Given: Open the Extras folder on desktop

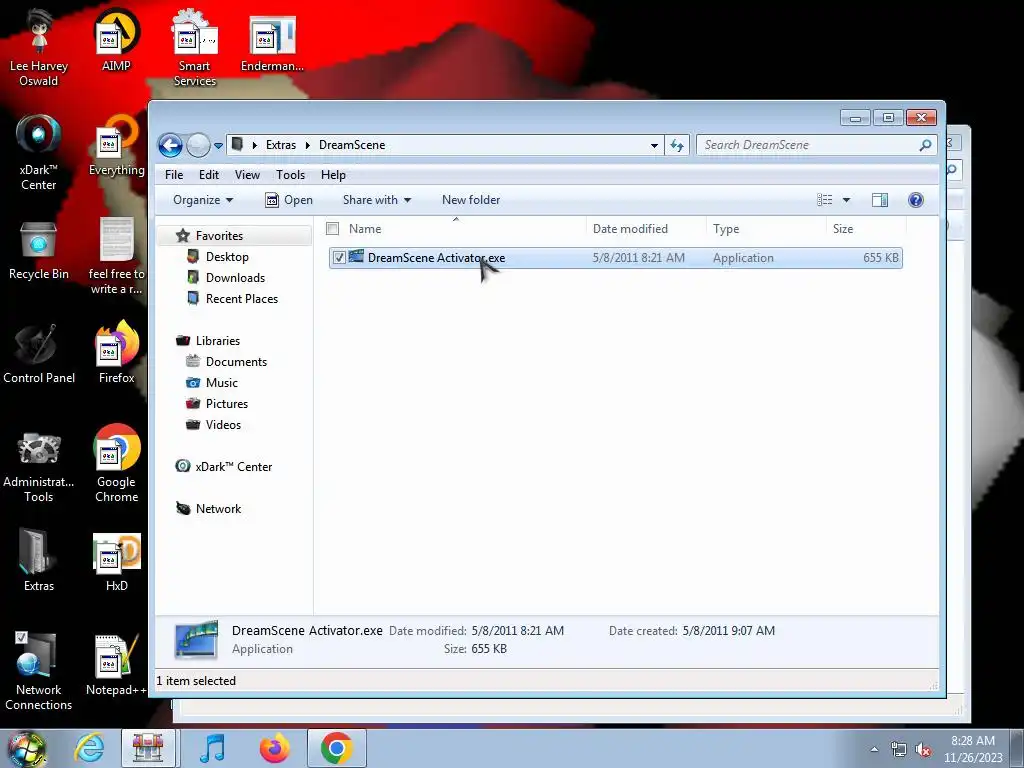Looking at the screenshot, I should pyautogui.click(x=39, y=561).
